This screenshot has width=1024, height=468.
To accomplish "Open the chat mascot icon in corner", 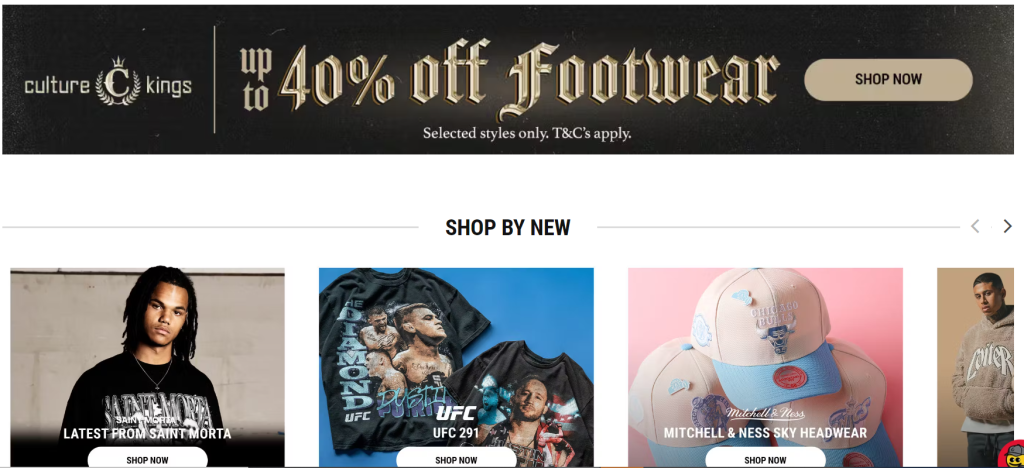I will [x=1013, y=454].
